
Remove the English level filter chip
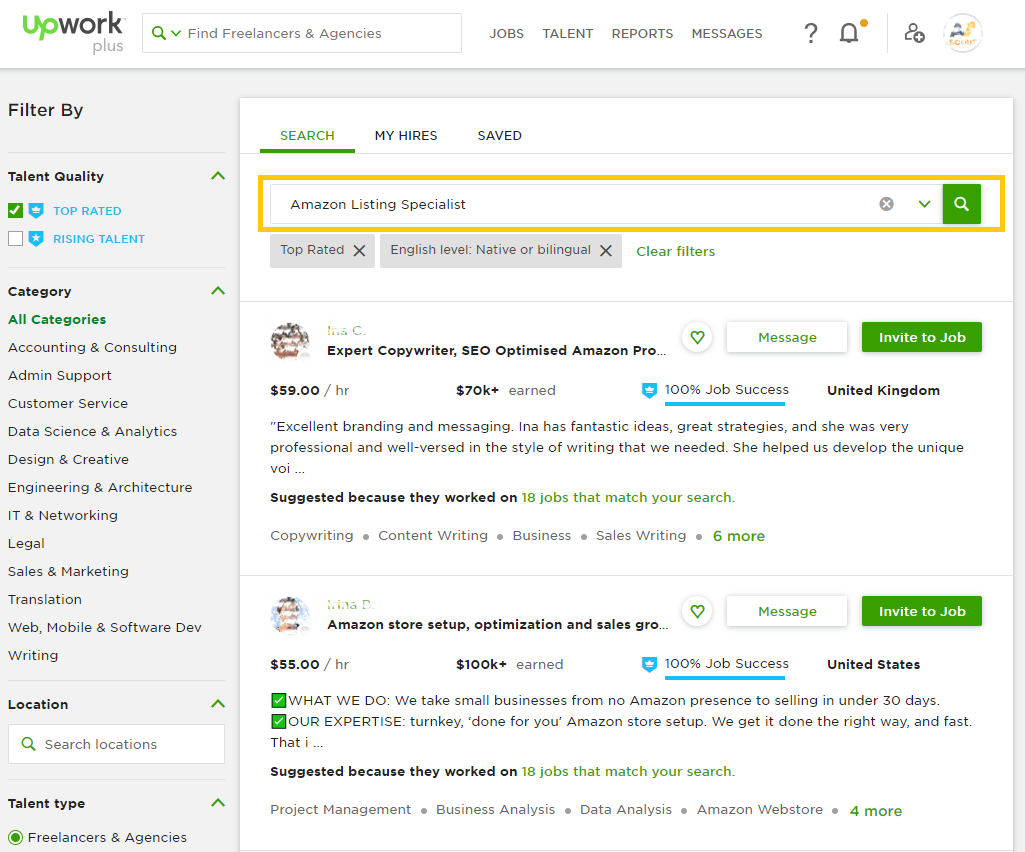pos(606,250)
